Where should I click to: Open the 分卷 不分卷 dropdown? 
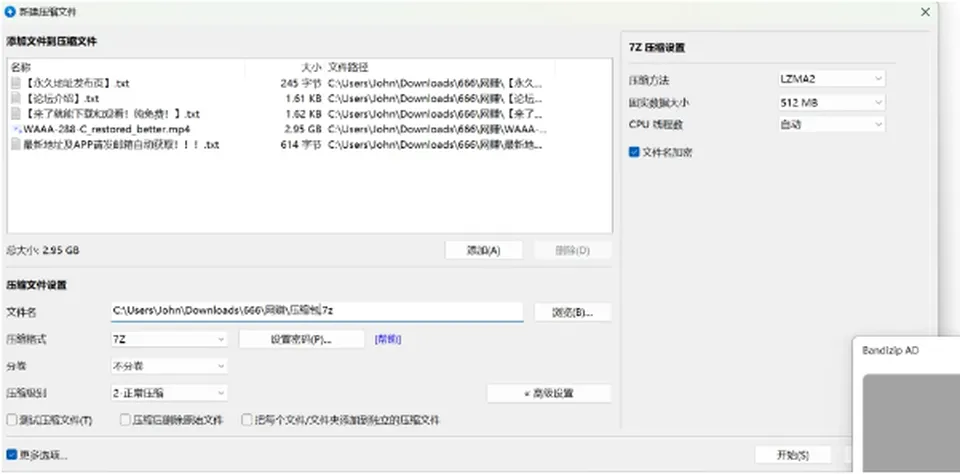coord(169,366)
